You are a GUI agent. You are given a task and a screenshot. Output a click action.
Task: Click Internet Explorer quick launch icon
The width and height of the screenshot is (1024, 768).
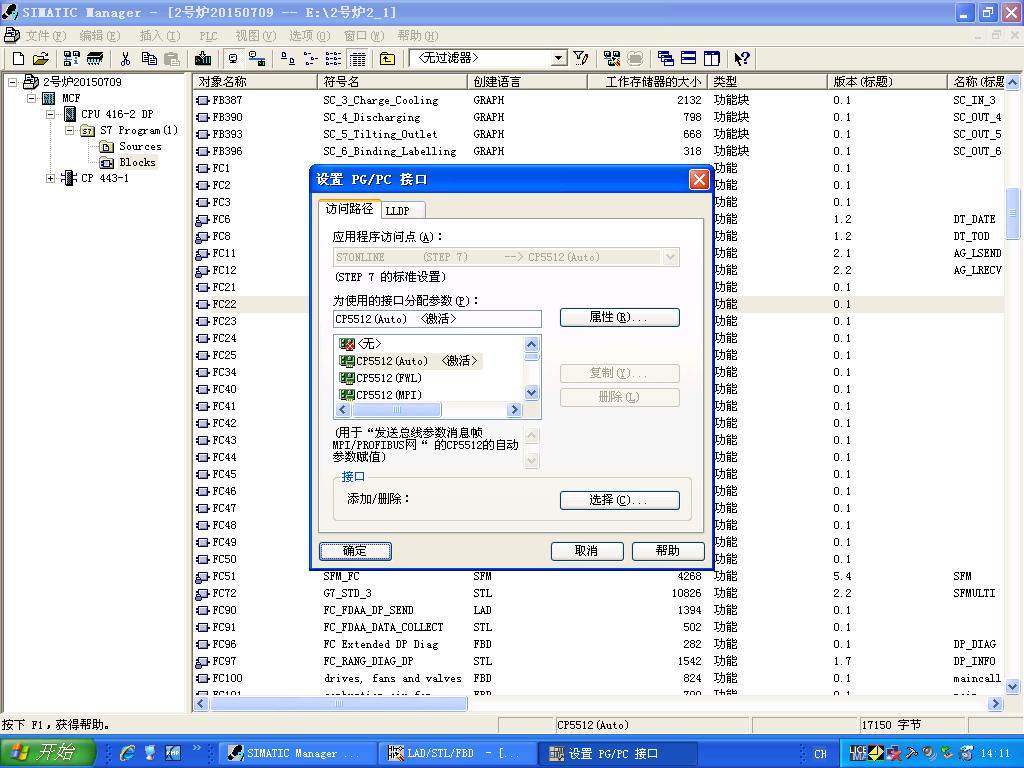point(127,754)
